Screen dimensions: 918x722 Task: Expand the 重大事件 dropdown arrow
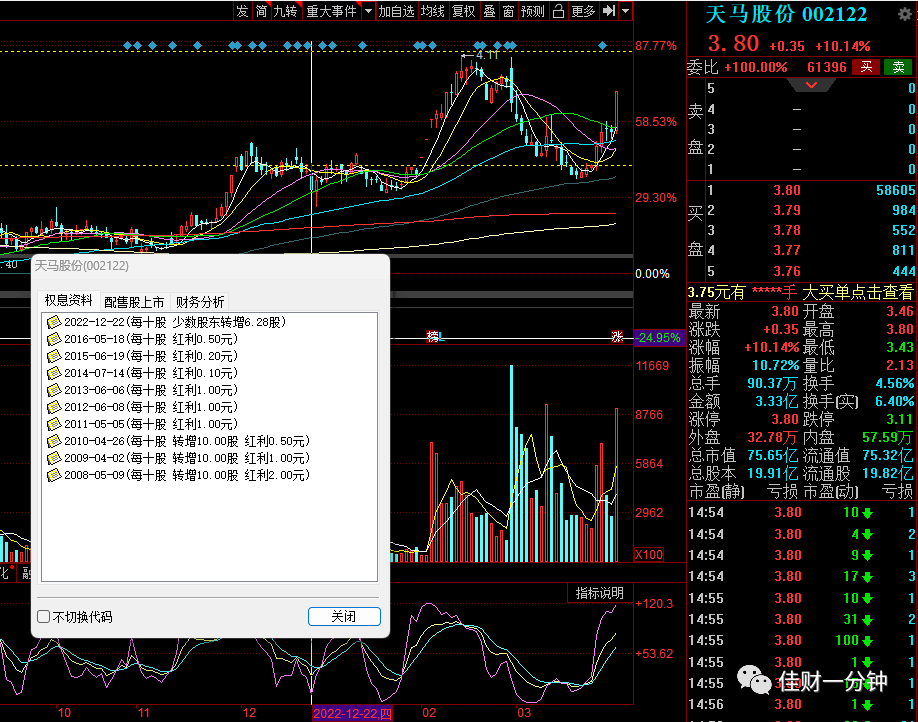[368, 11]
